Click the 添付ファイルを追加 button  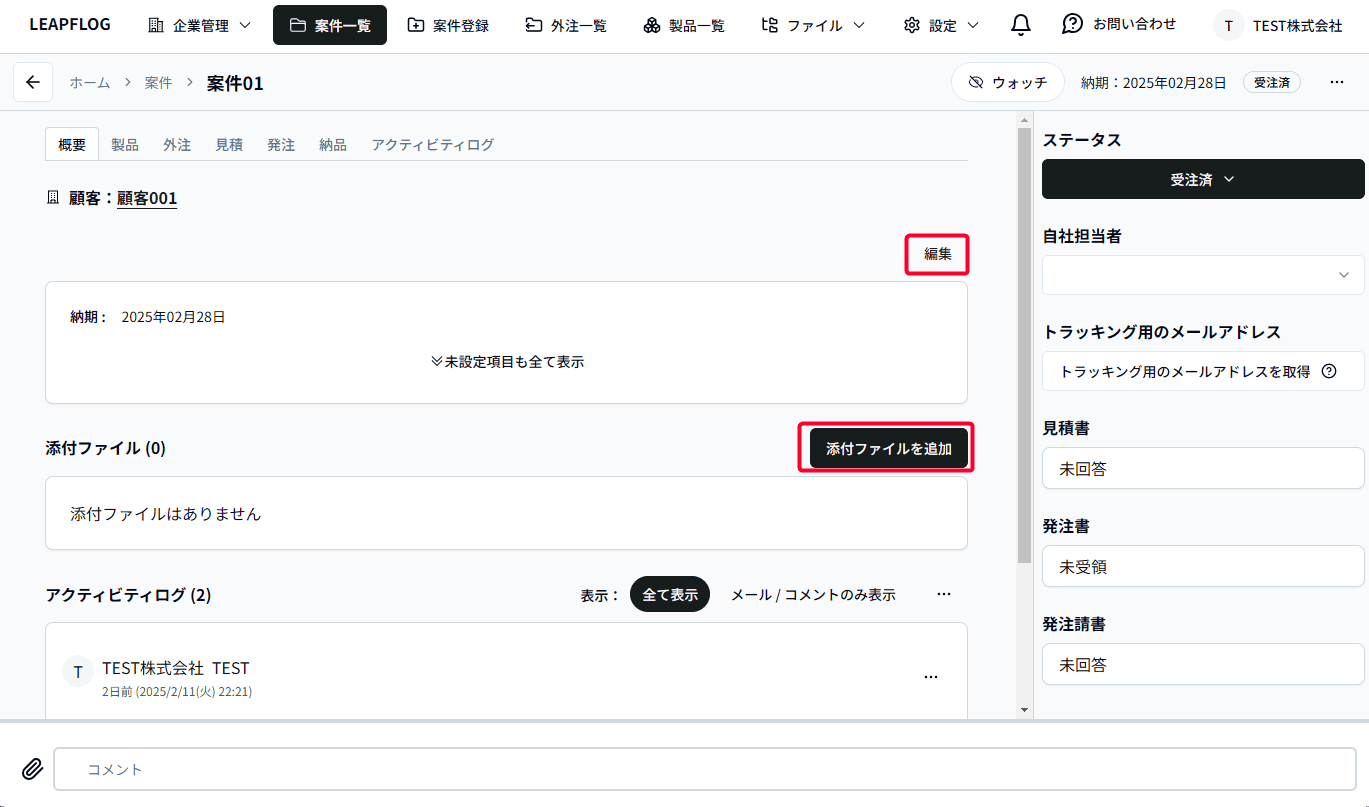tap(888, 449)
